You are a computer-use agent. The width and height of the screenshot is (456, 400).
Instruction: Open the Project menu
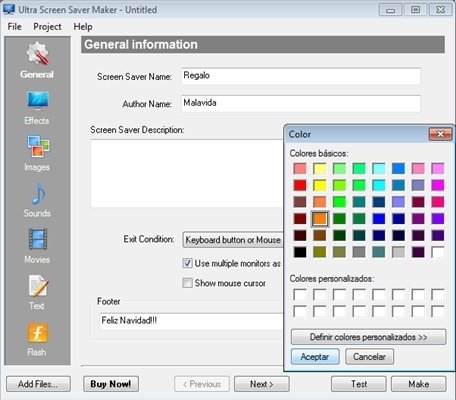coord(47,27)
